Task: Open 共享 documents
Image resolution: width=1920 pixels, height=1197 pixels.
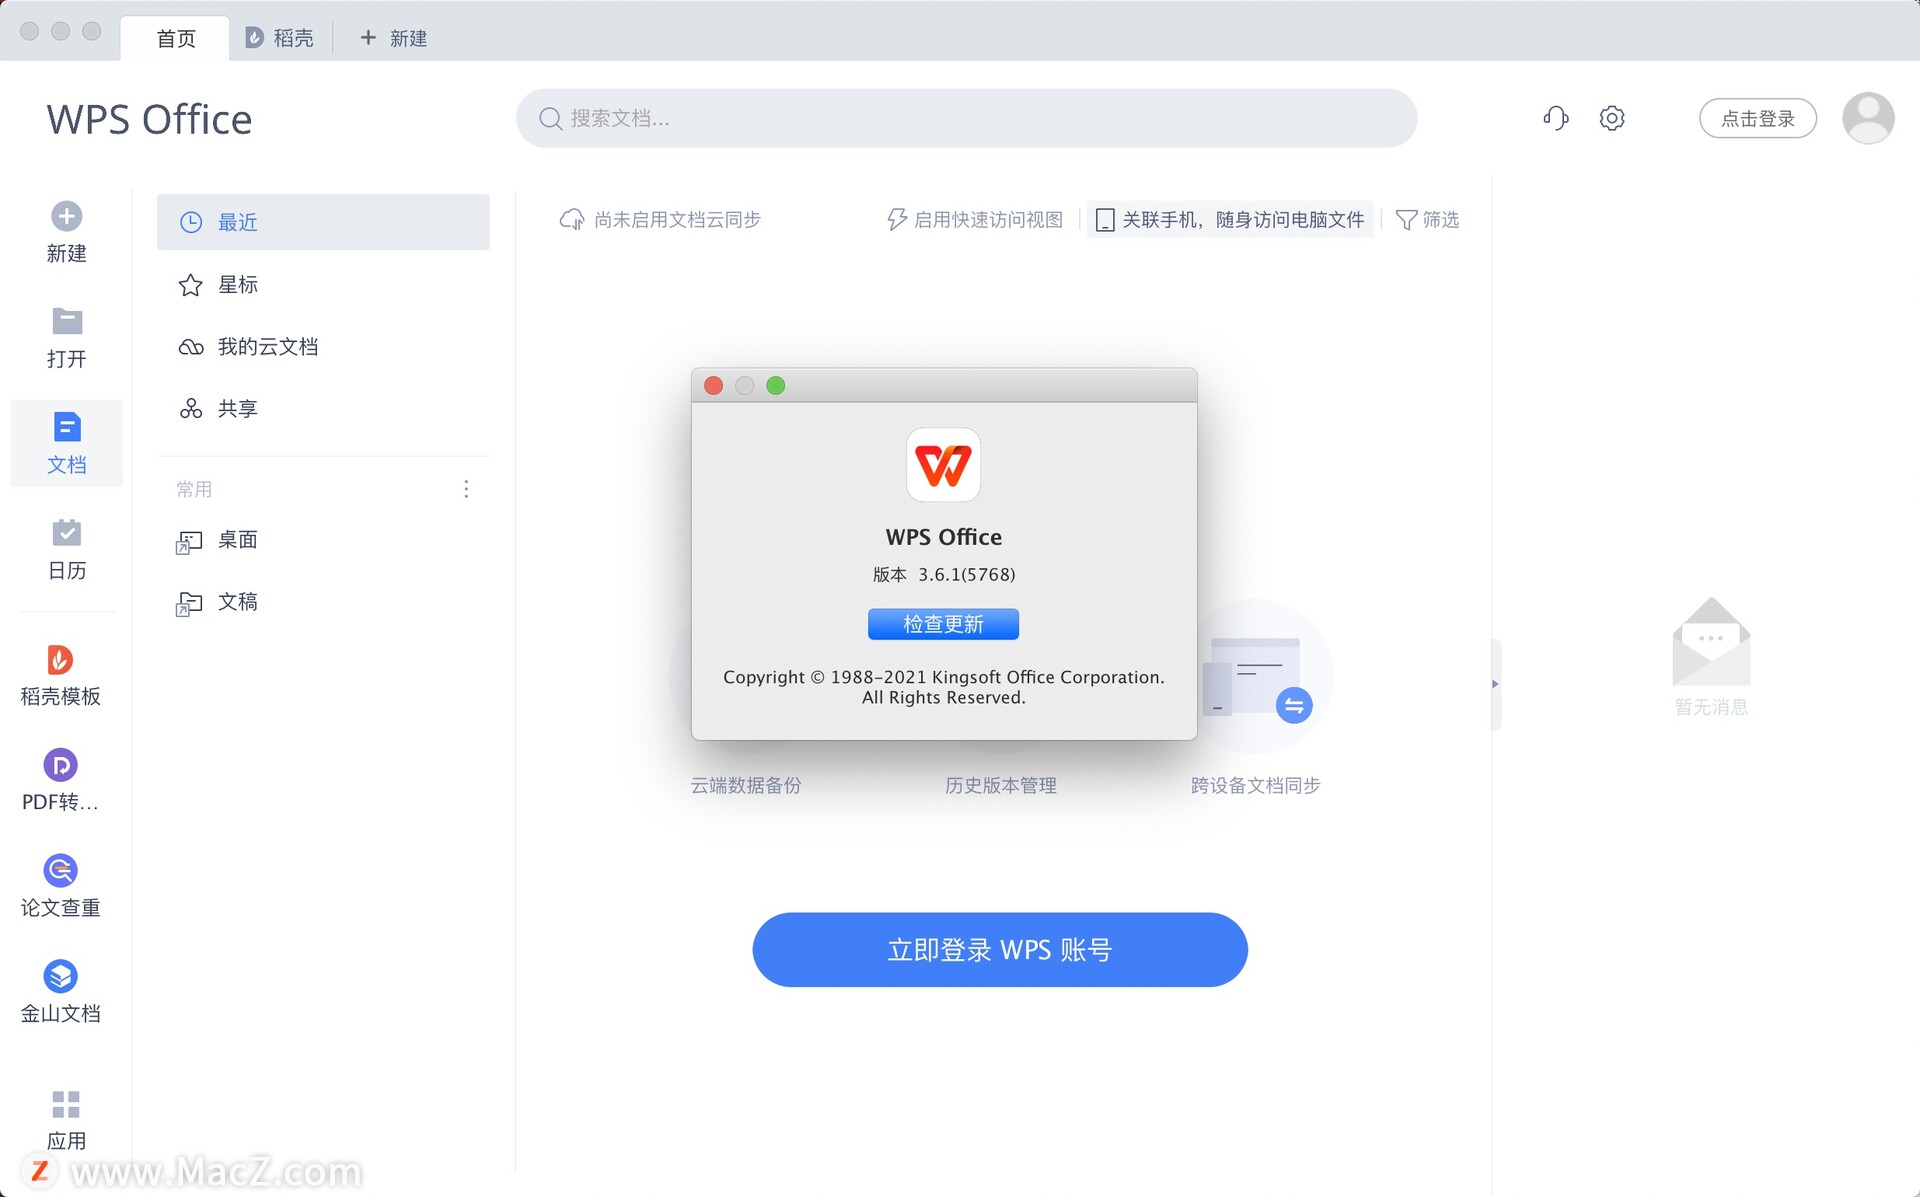Action: click(323, 409)
